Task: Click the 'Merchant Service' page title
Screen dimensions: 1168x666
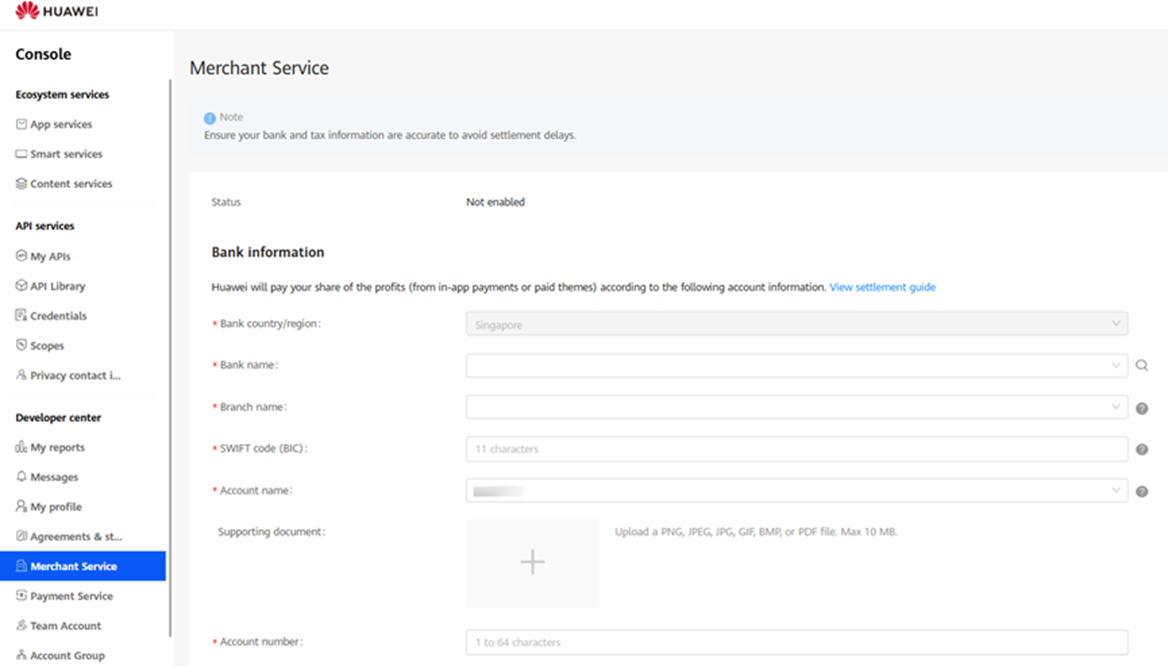Action: coord(259,68)
